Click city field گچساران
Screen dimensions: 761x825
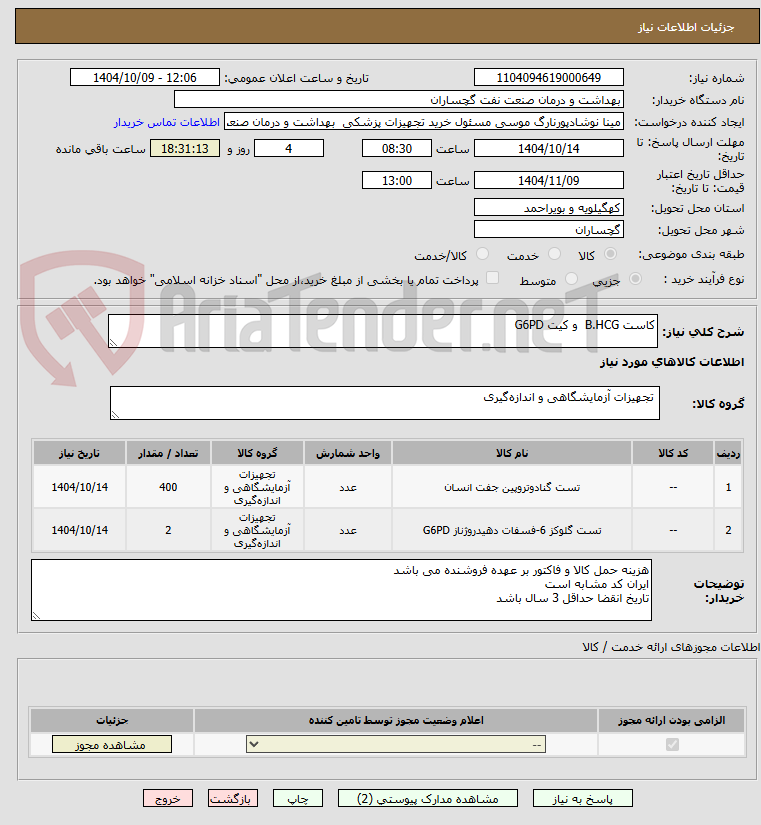(548, 229)
